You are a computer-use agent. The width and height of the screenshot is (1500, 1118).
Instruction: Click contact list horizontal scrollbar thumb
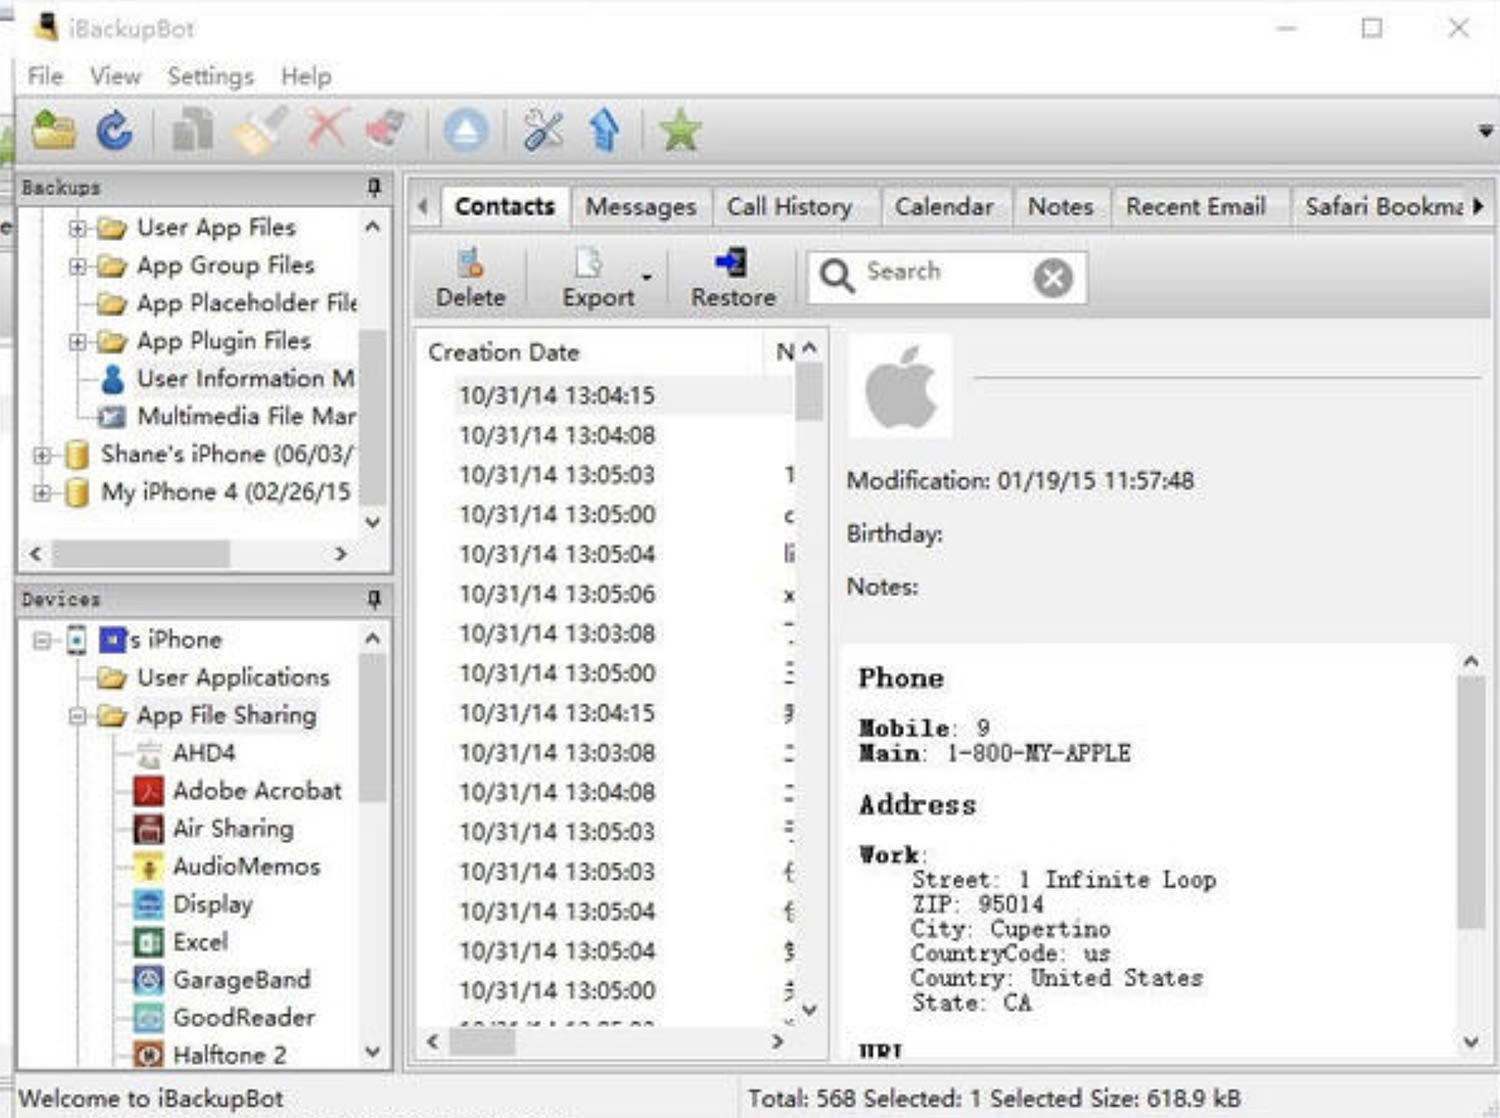click(482, 1041)
